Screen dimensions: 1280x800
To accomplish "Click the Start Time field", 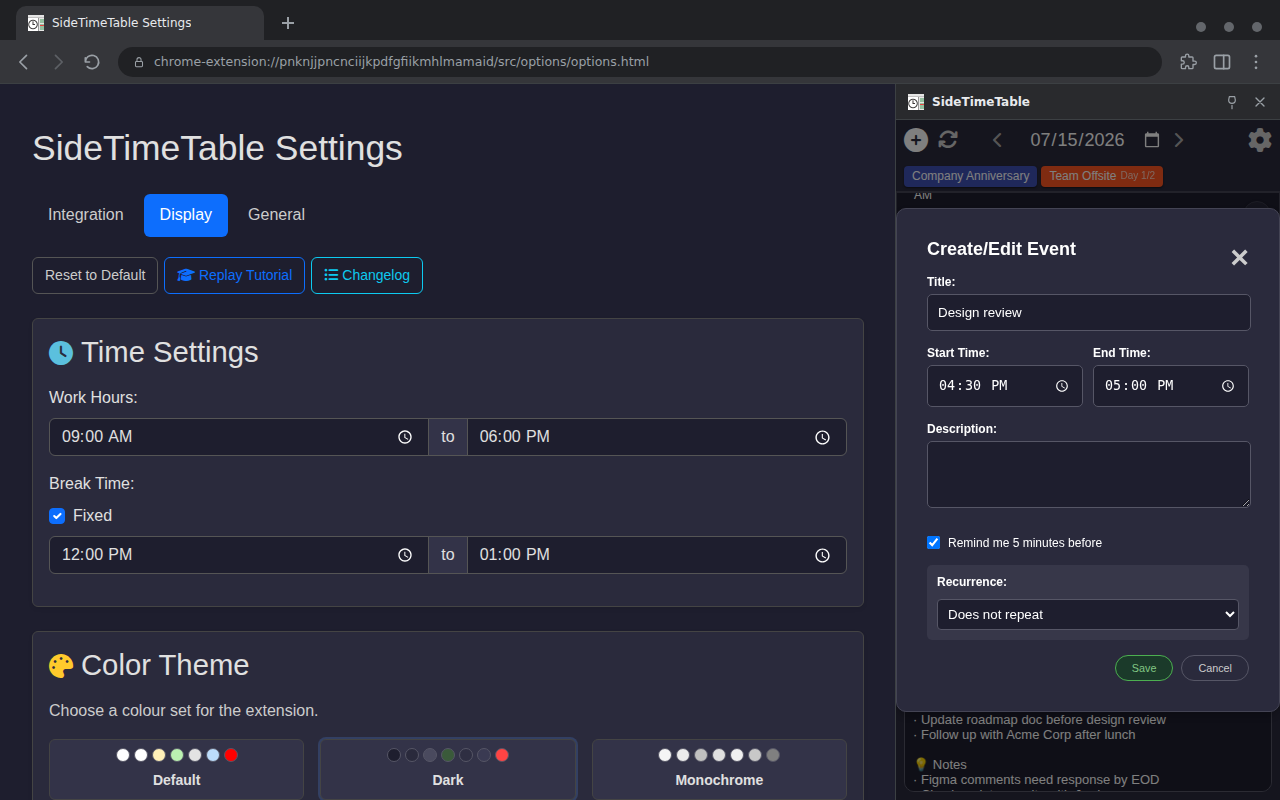I will click(1004, 386).
